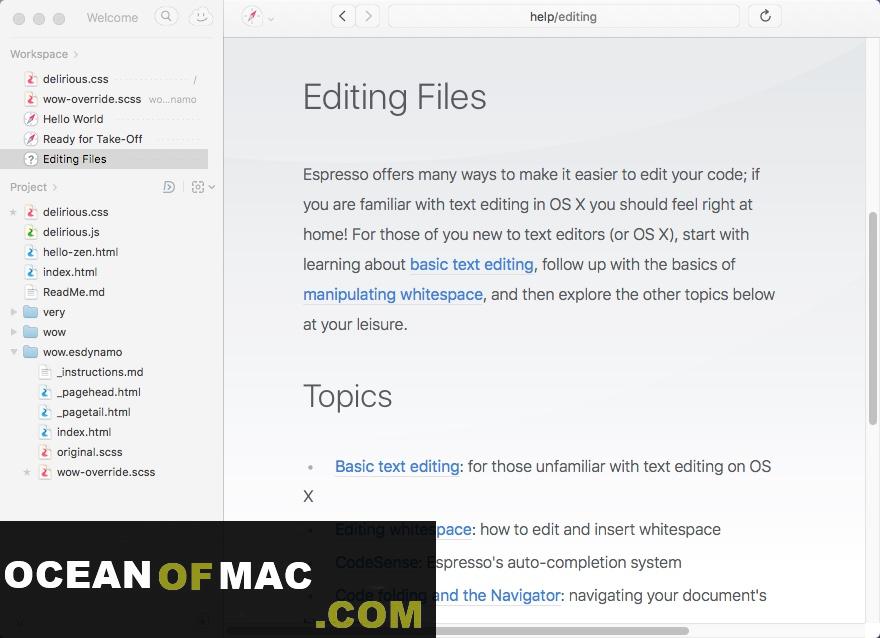Image resolution: width=880 pixels, height=638 pixels.
Task: Click the vertical scrollbar thumb
Action: click(x=873, y=318)
